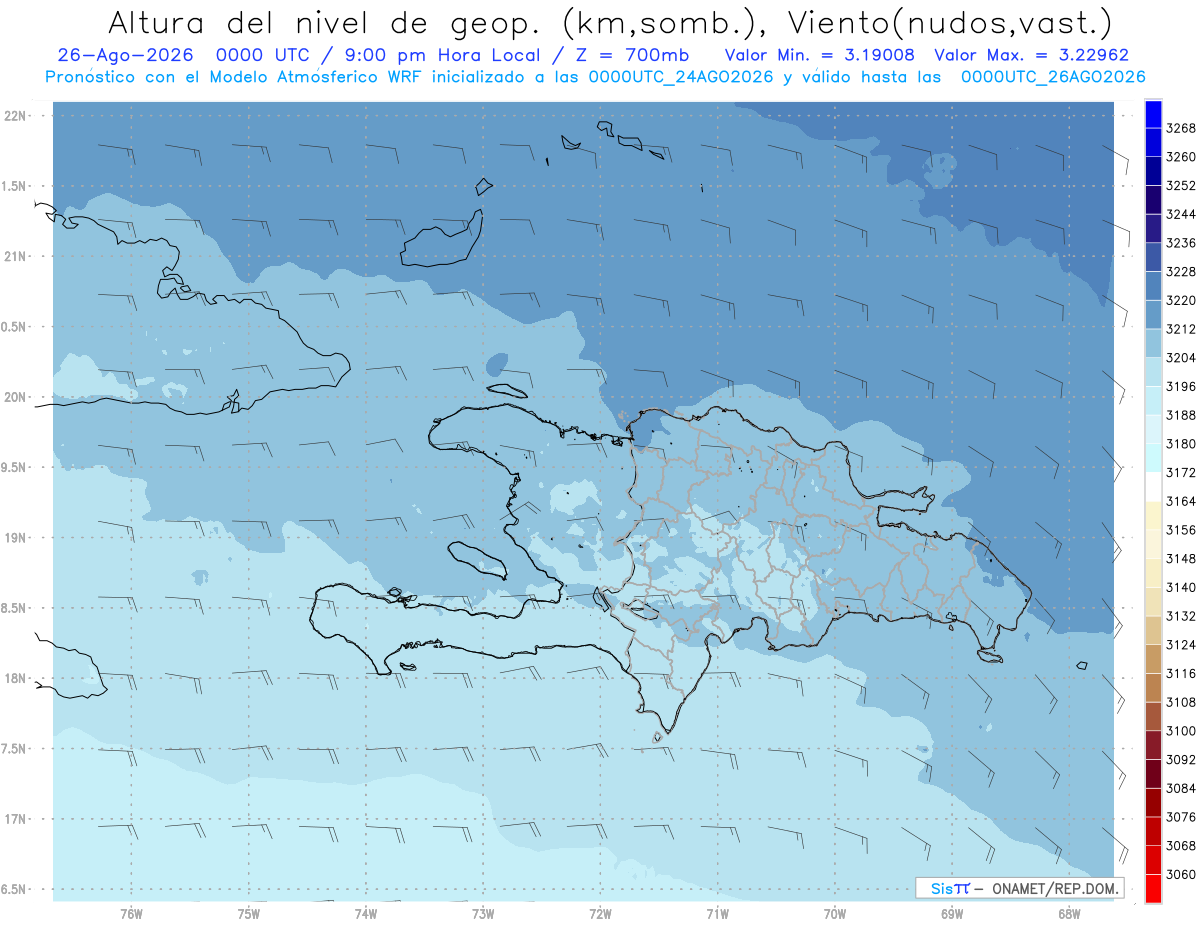1200x927 pixels.
Task: Click the colorbar value "3268"
Action: 1181,128
